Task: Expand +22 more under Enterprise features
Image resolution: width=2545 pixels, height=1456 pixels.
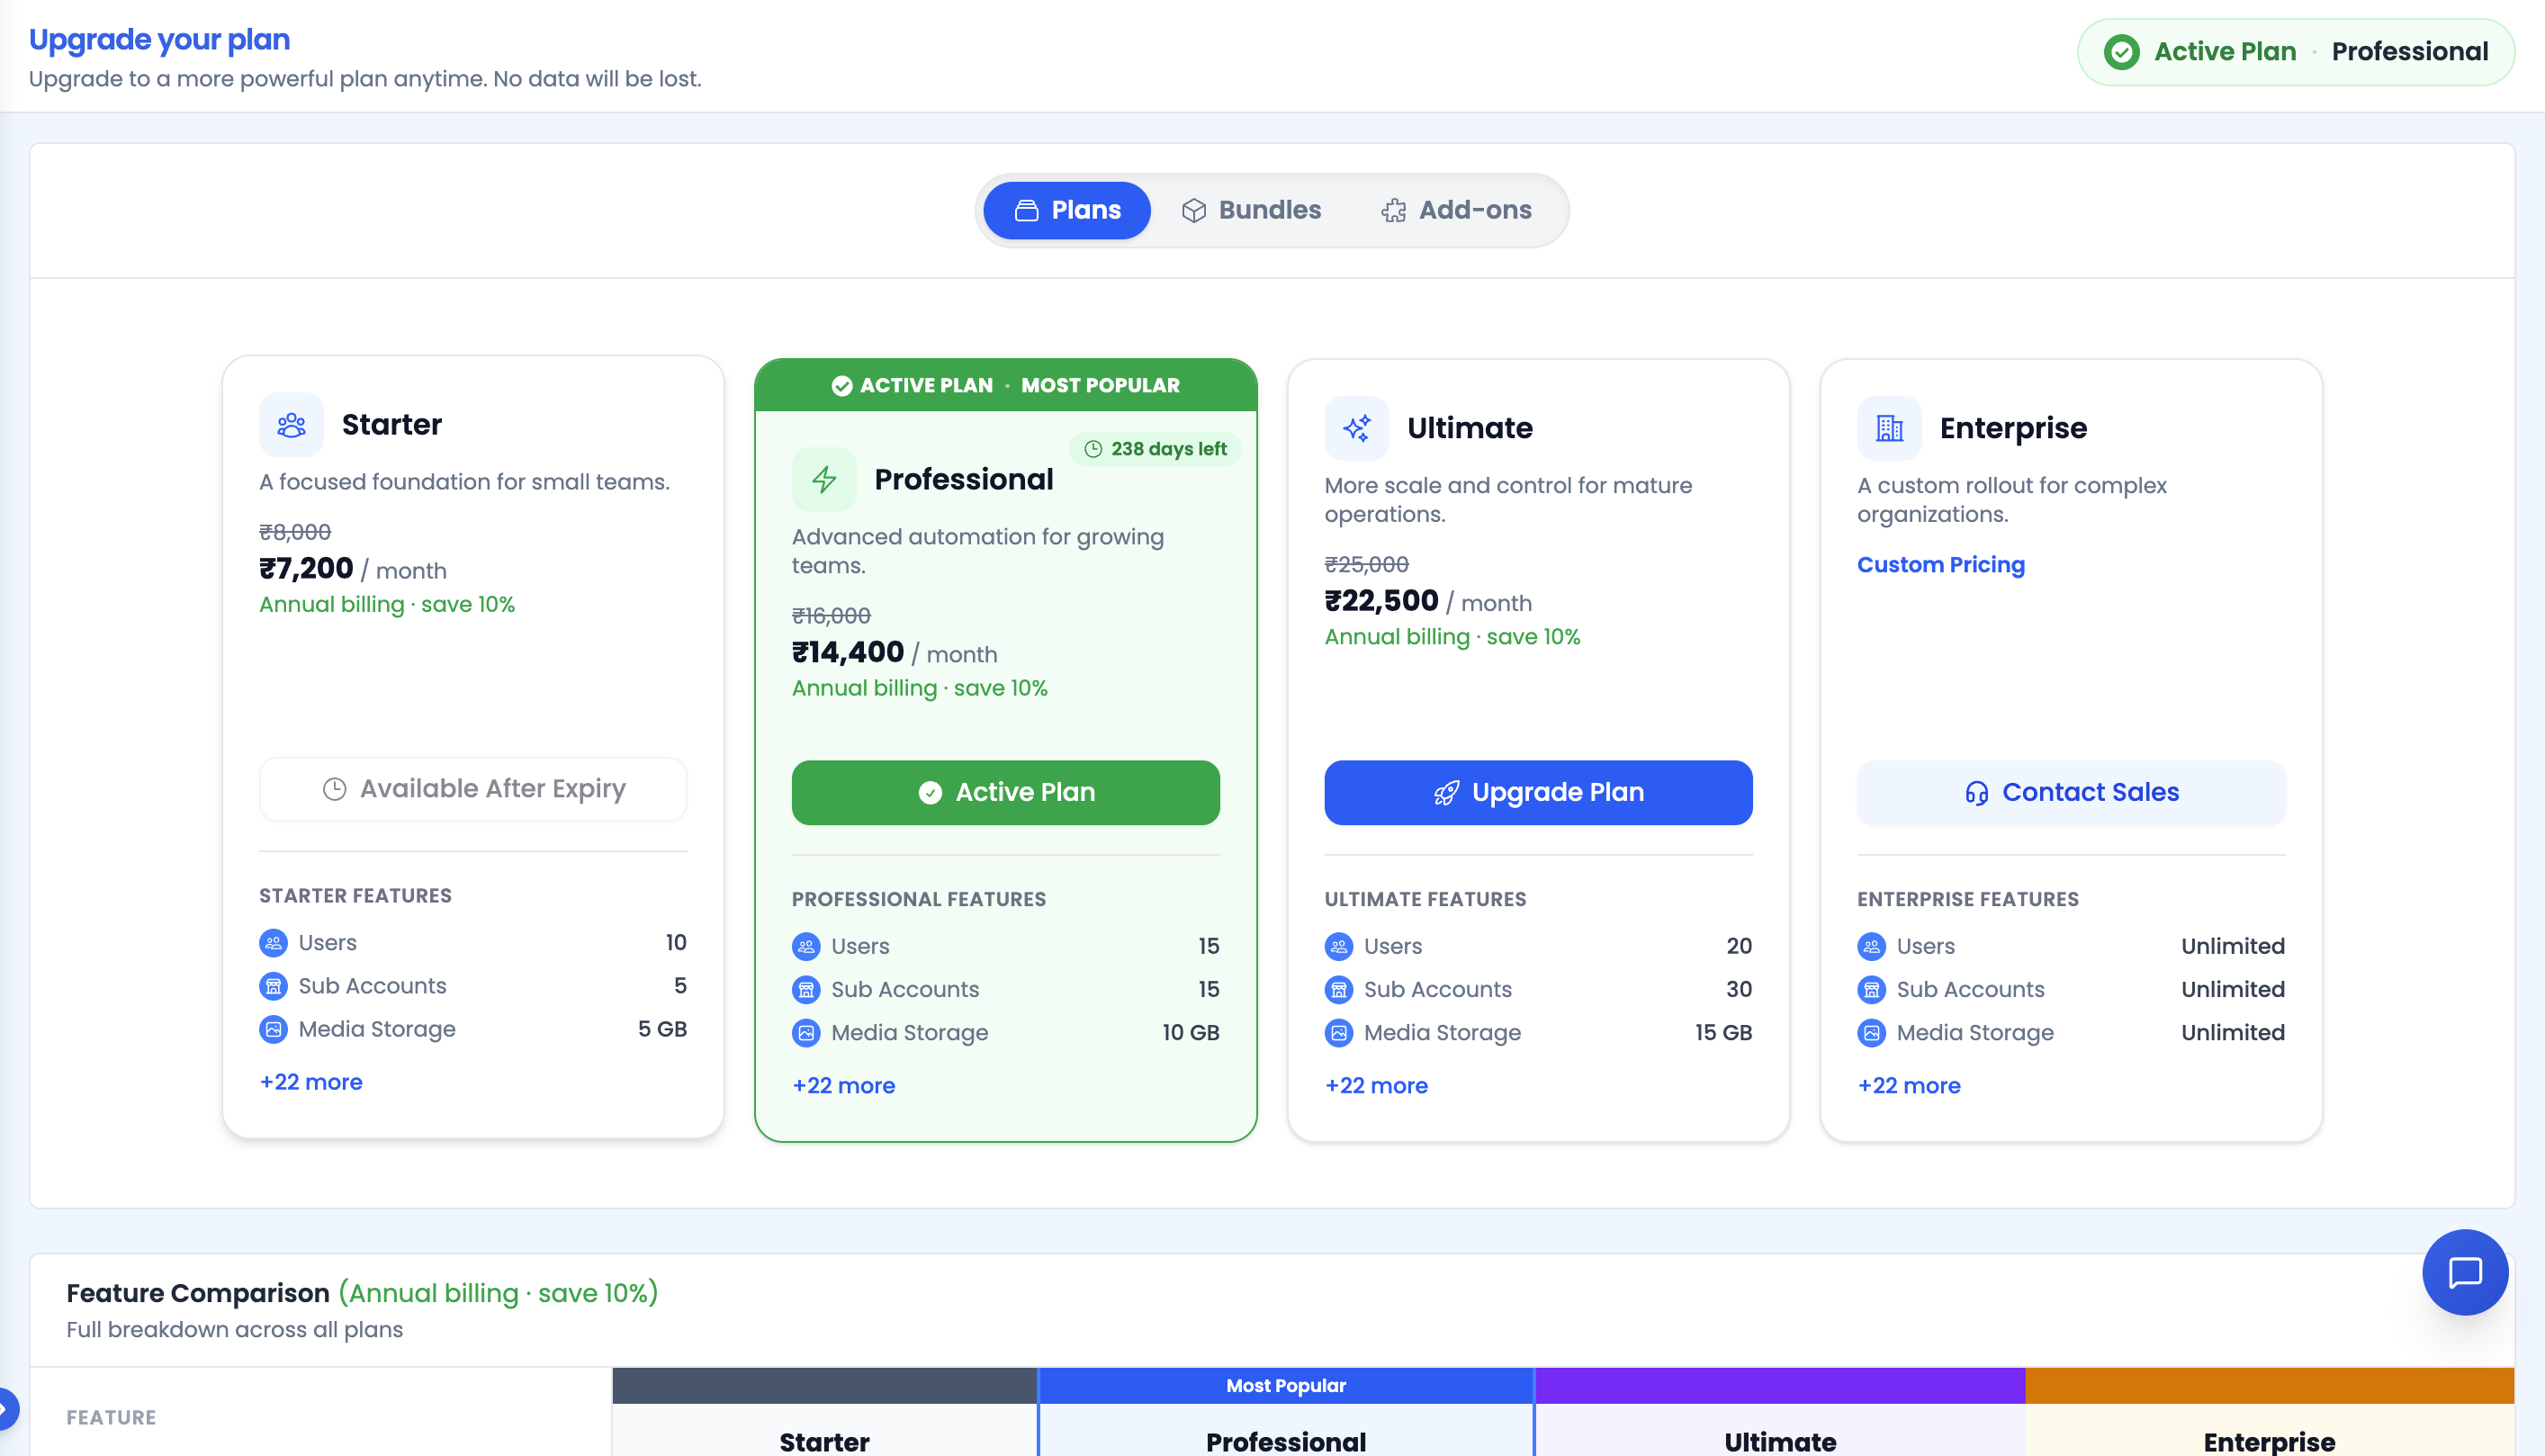Action: coord(1909,1086)
